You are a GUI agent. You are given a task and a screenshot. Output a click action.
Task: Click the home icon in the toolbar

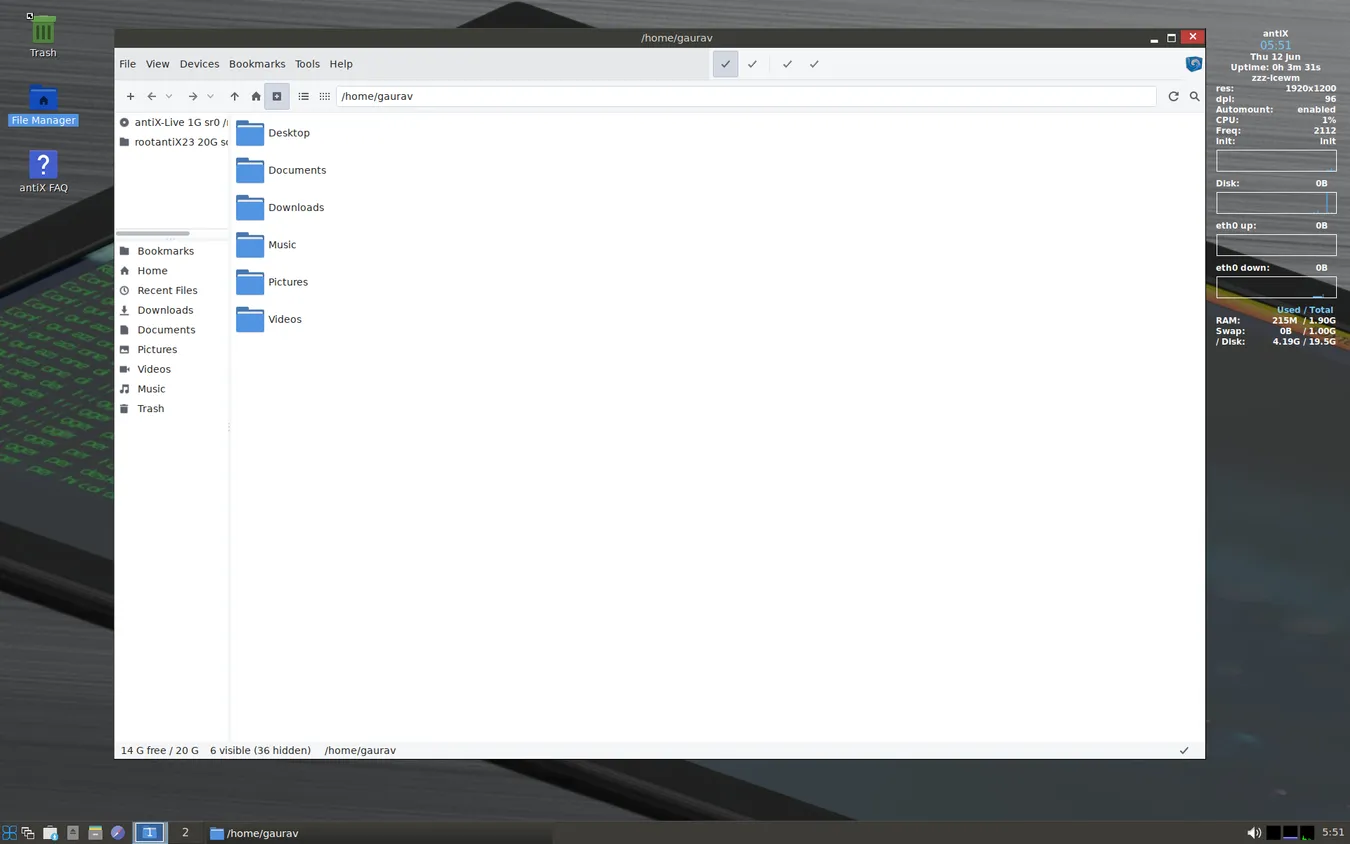(x=256, y=96)
